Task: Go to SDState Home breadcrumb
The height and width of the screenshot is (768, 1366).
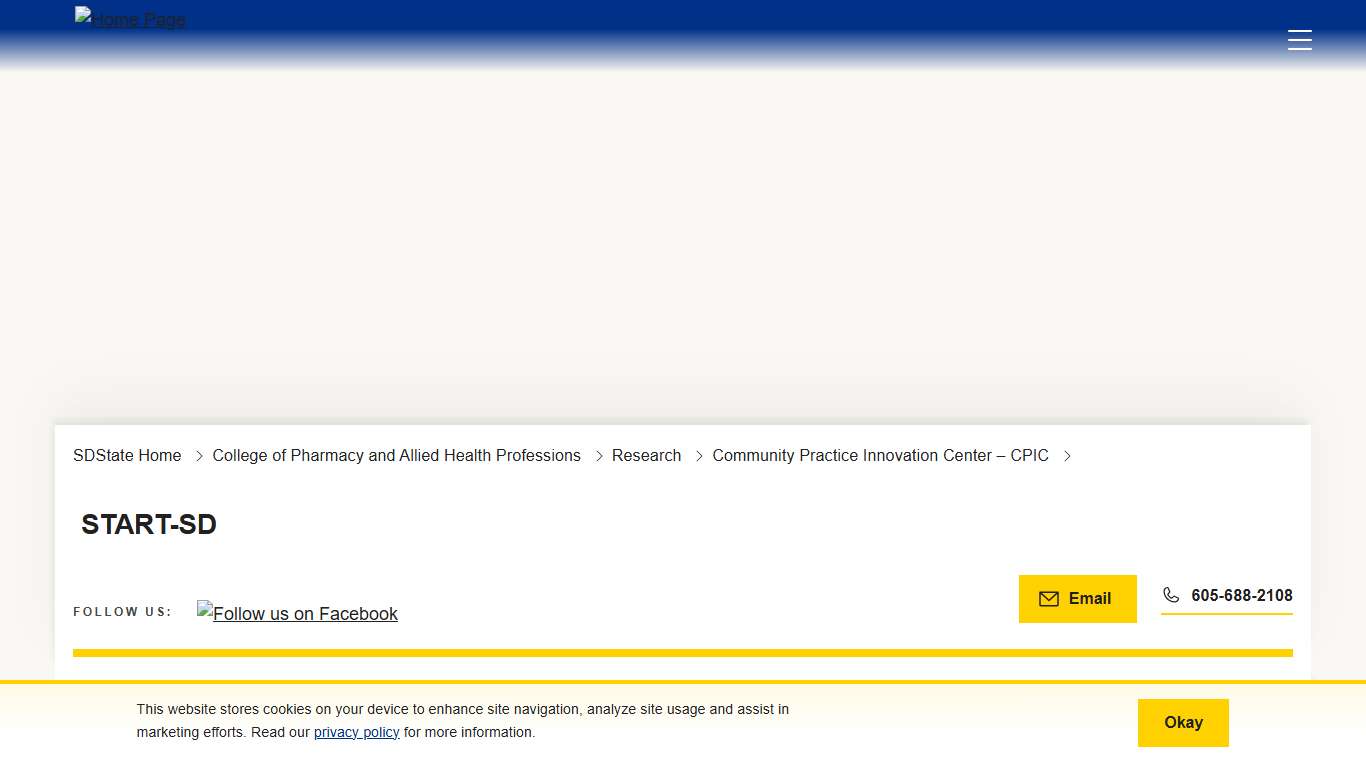Action: click(x=127, y=455)
